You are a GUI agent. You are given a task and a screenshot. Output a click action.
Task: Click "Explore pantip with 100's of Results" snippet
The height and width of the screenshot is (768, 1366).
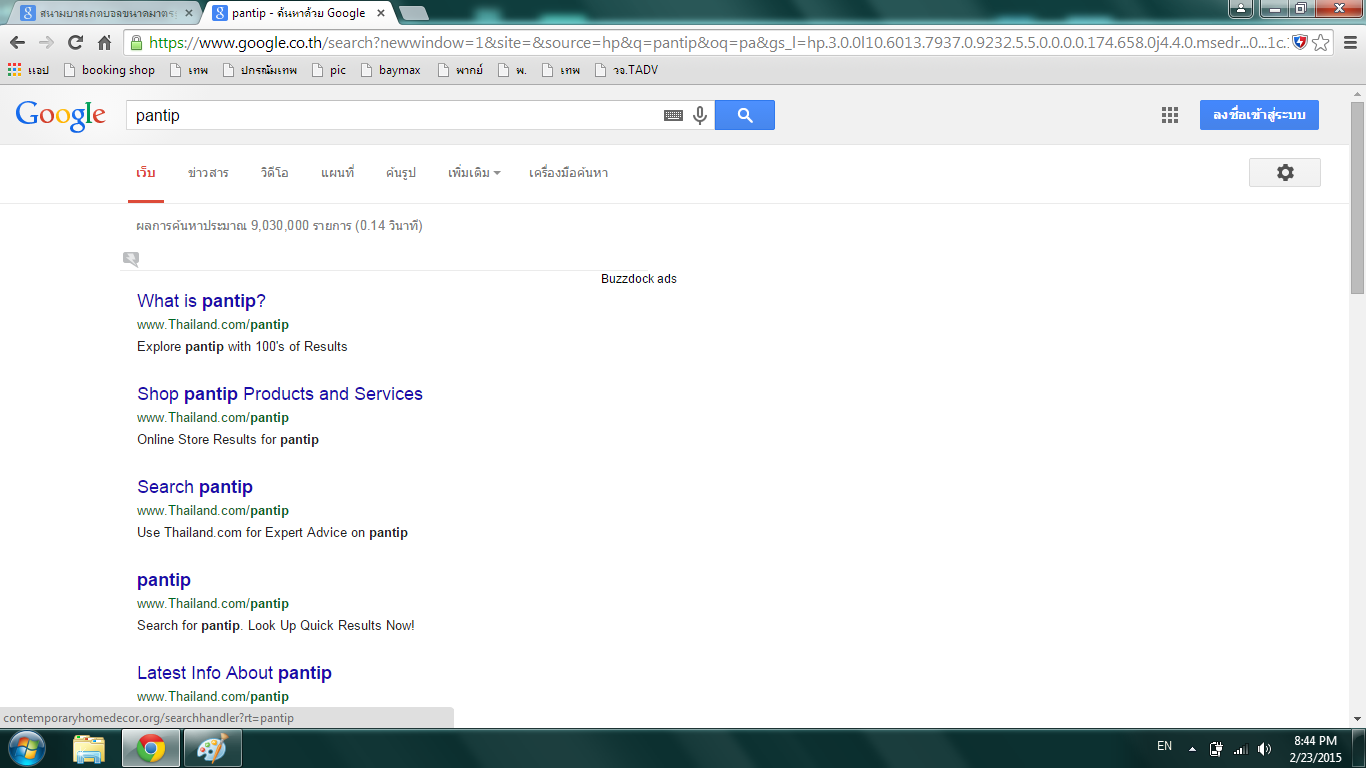pyautogui.click(x=242, y=347)
